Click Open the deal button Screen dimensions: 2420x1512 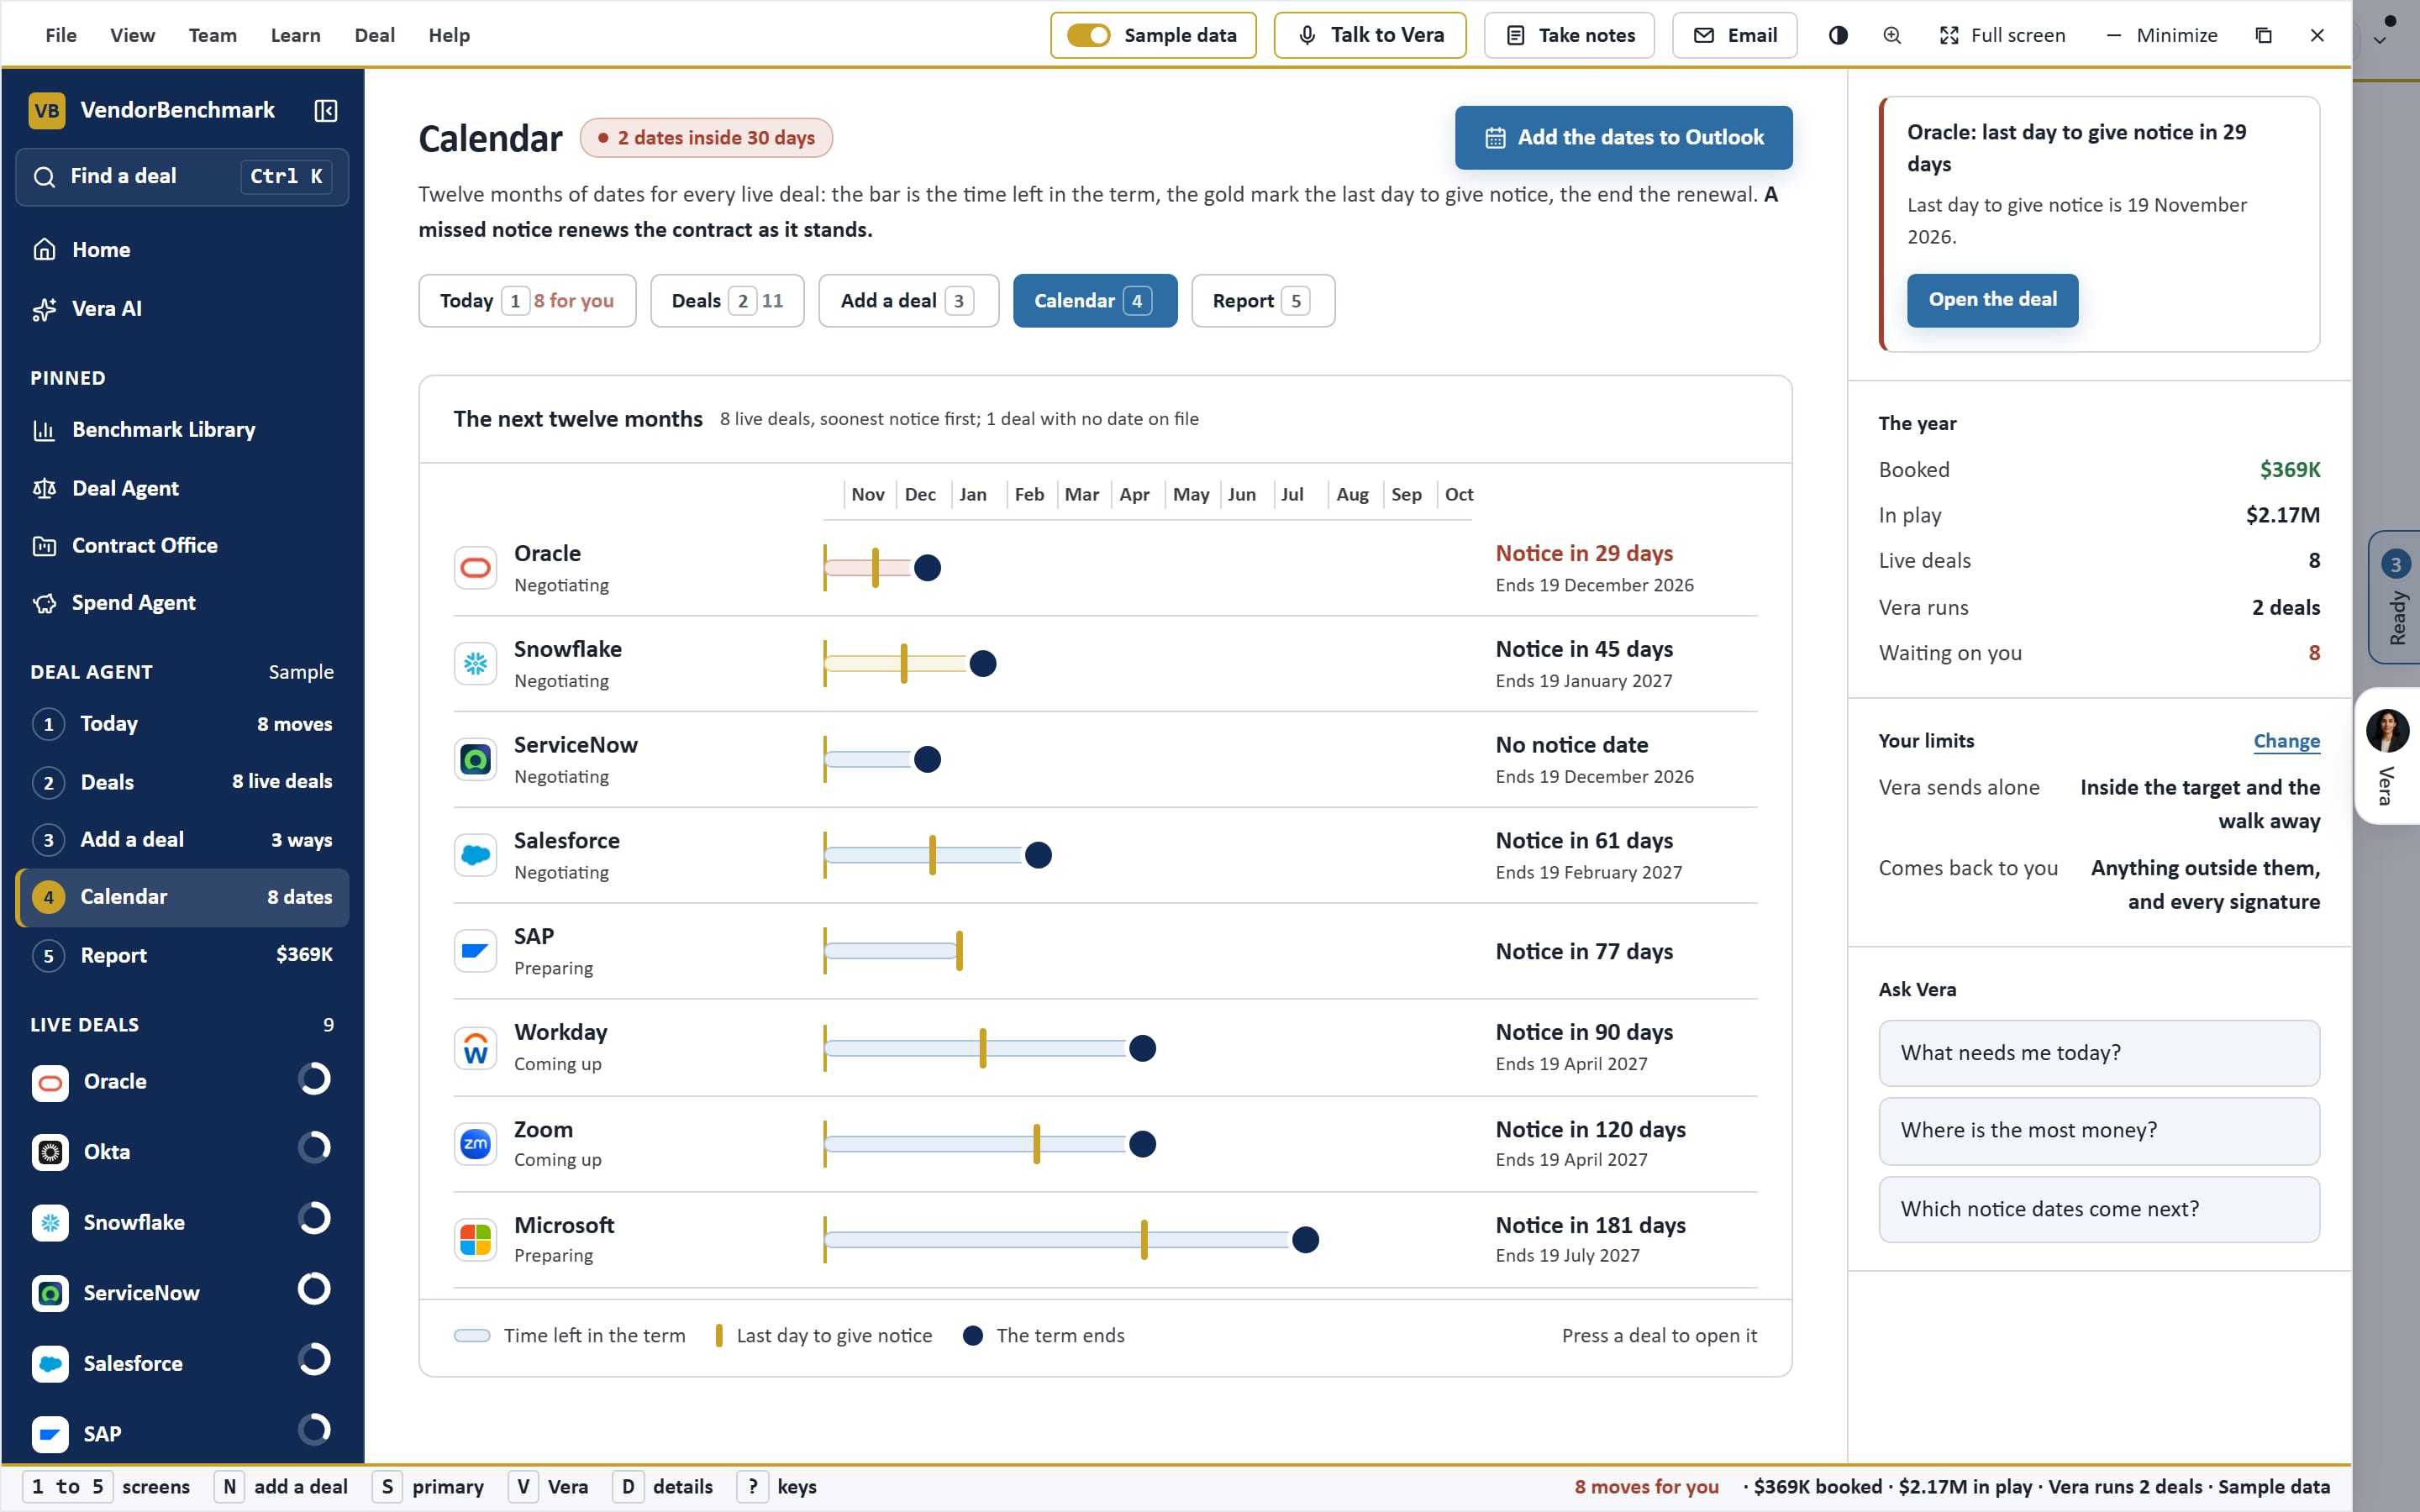(x=1992, y=300)
